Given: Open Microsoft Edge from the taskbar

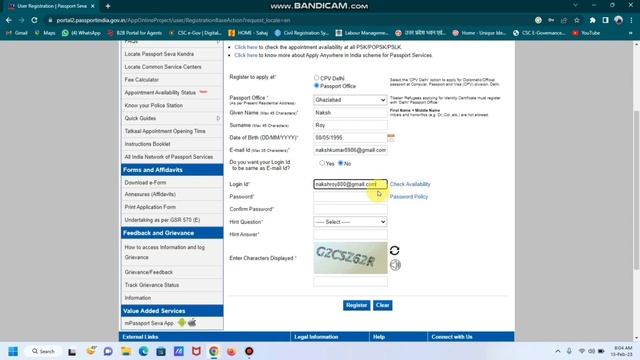Looking at the screenshot, I should pos(143,351).
